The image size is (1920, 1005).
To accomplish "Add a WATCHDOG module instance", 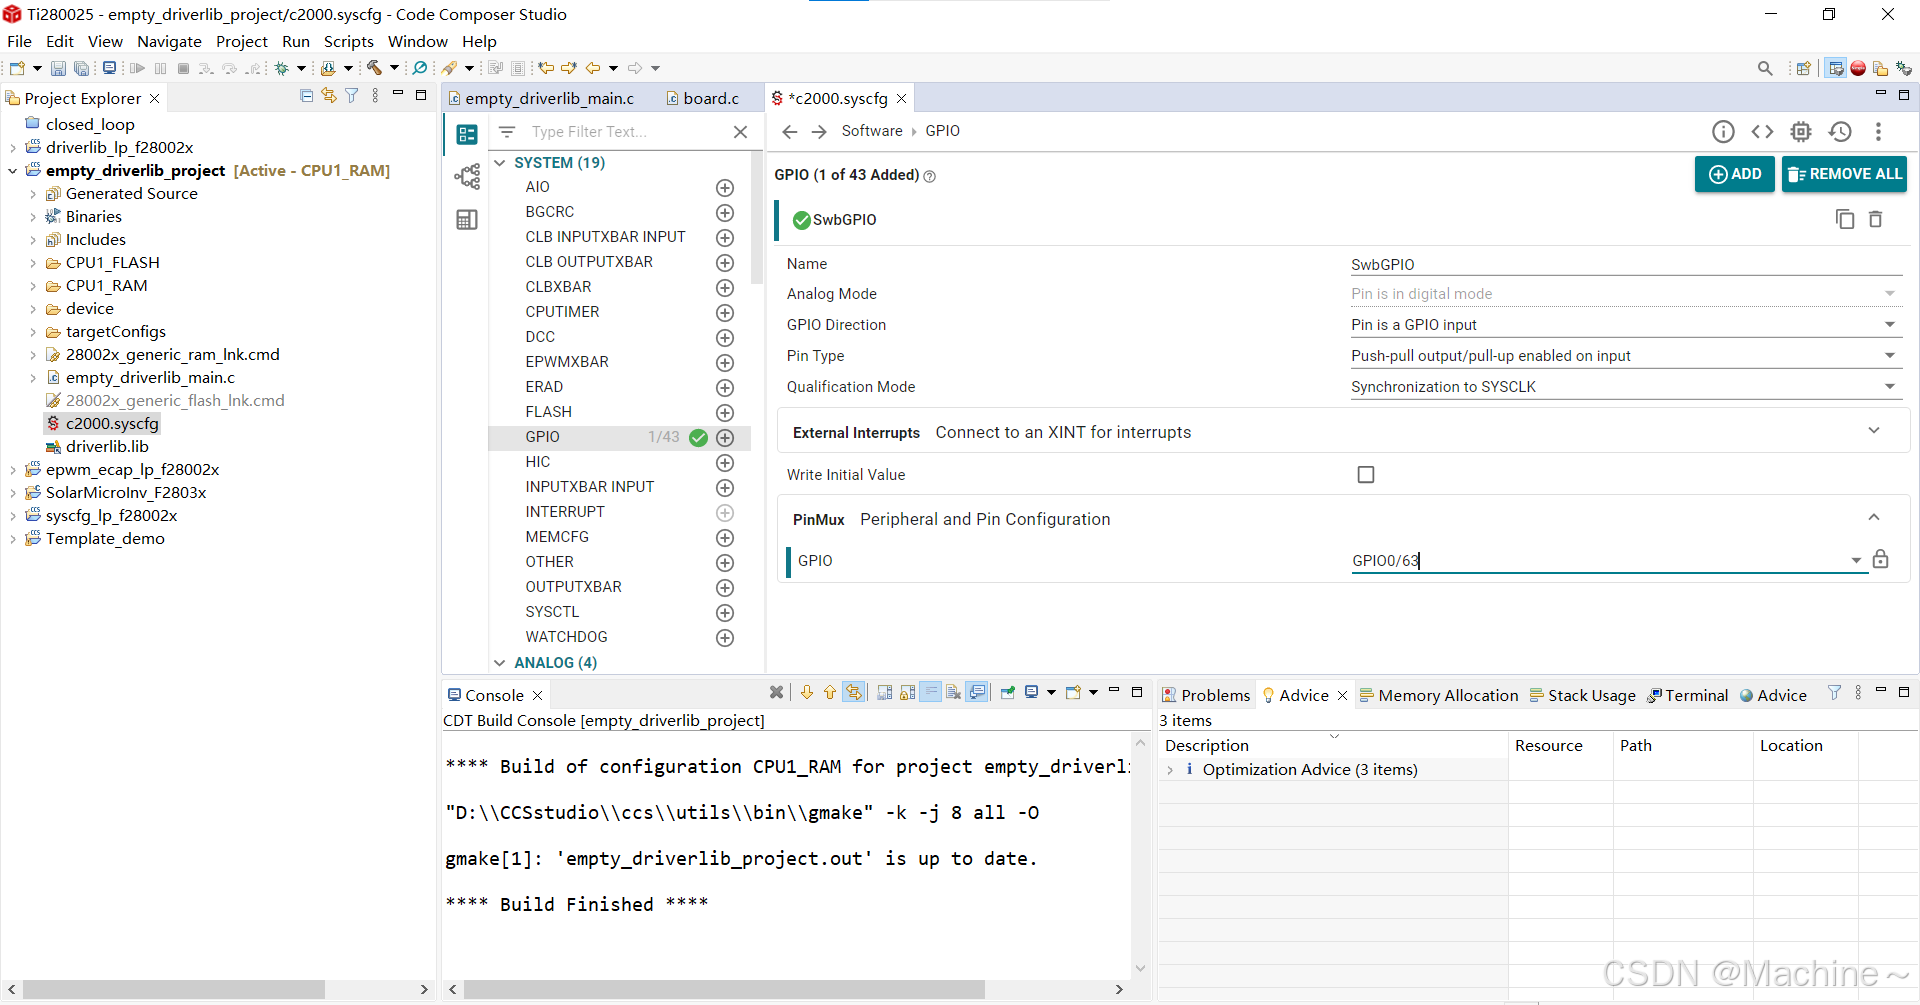I will click(x=725, y=638).
